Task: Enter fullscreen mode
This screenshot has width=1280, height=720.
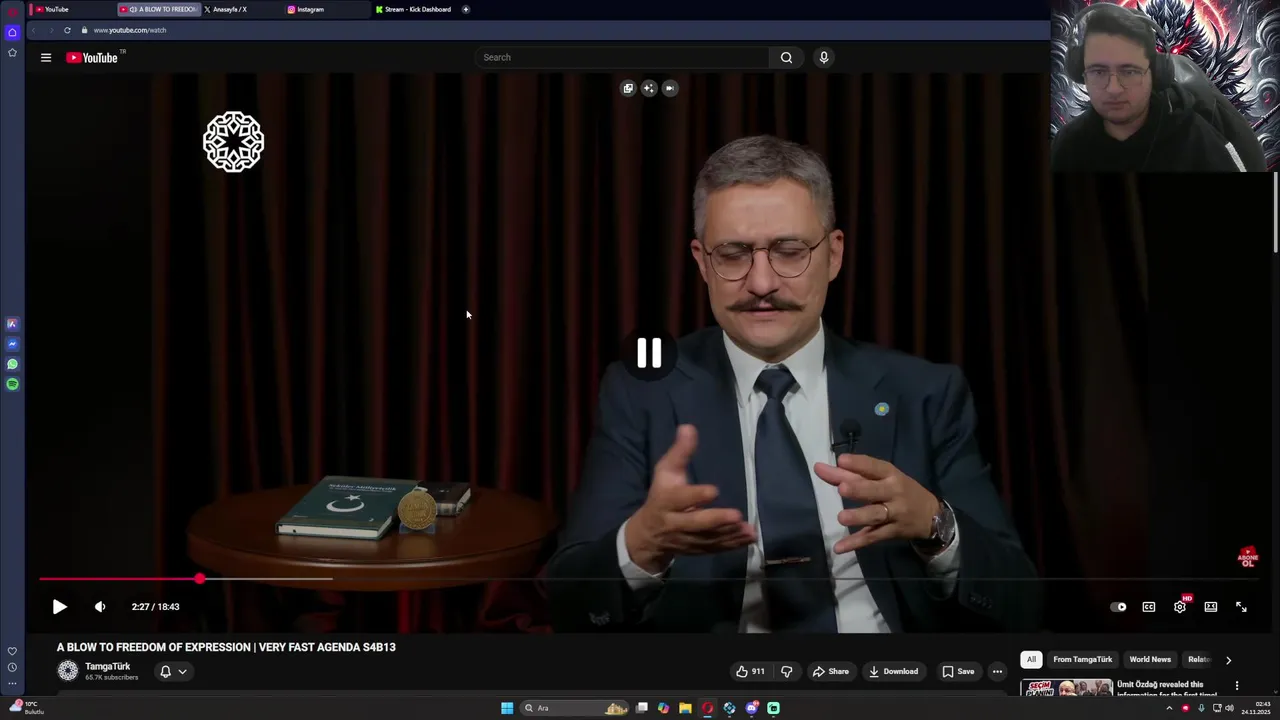Action: [x=1241, y=607]
